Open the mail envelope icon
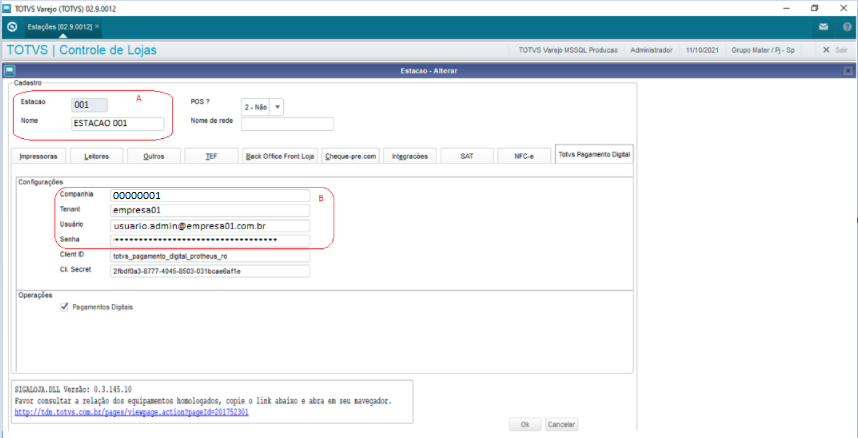858x438 pixels. click(x=823, y=27)
